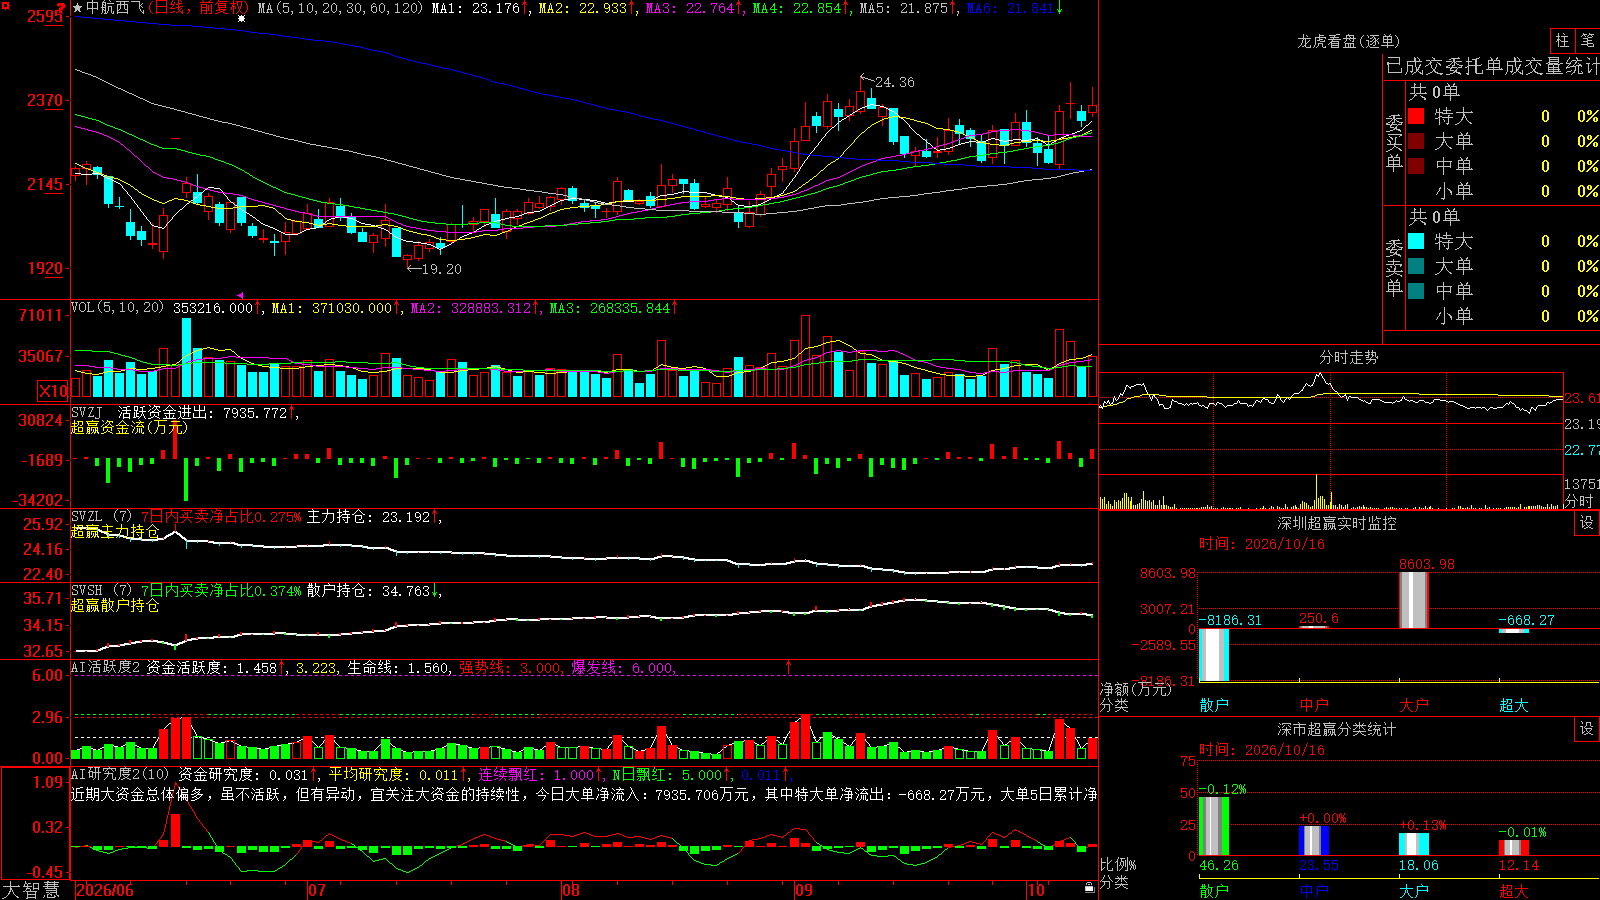Click the 10 month marker on the timeline
Image resolution: width=1600 pixels, height=900 pixels.
coord(1036,889)
